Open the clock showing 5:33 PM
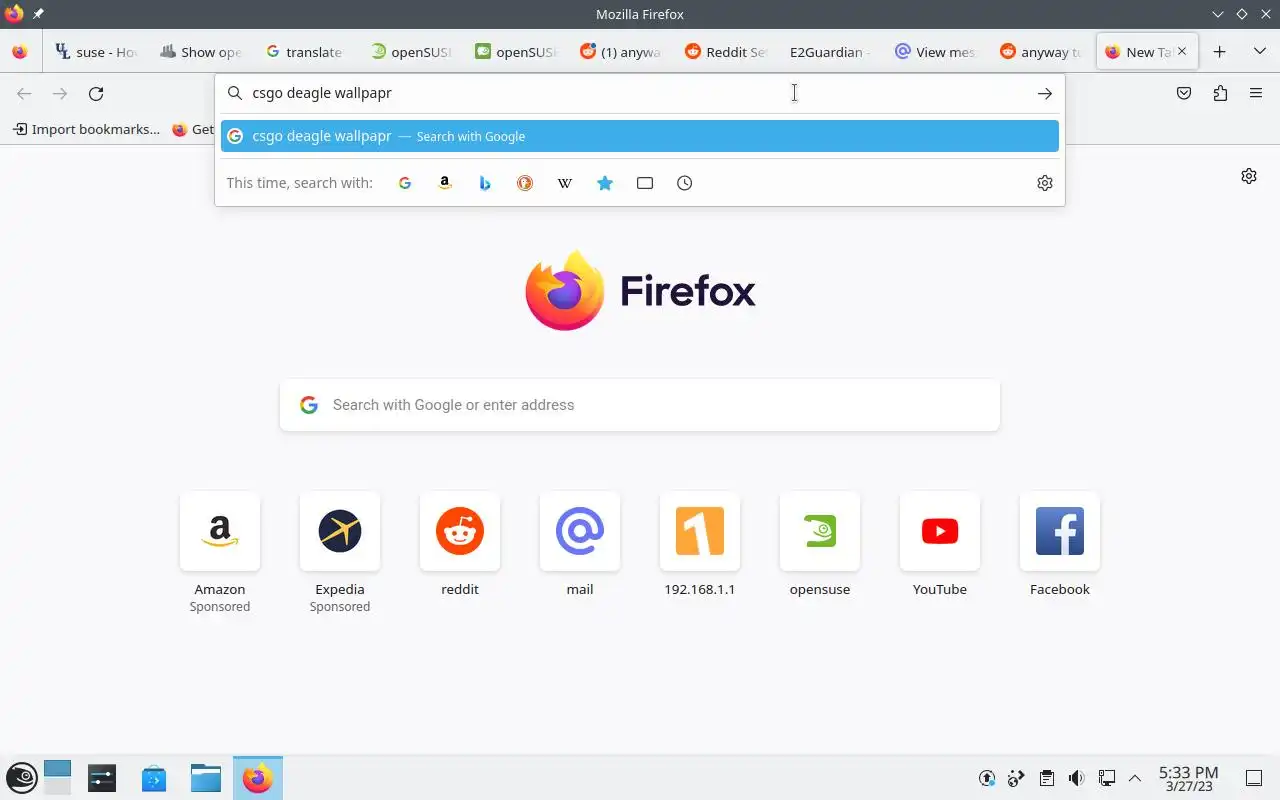The width and height of the screenshot is (1280, 800). point(1188,779)
